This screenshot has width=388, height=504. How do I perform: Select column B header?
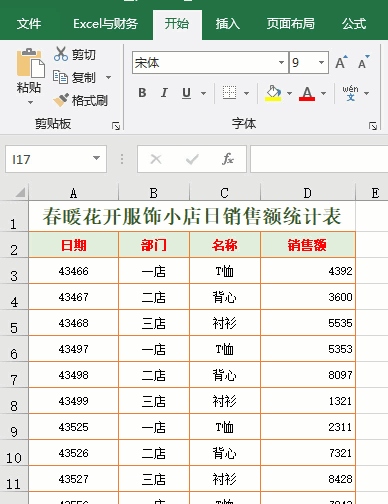pos(154,193)
